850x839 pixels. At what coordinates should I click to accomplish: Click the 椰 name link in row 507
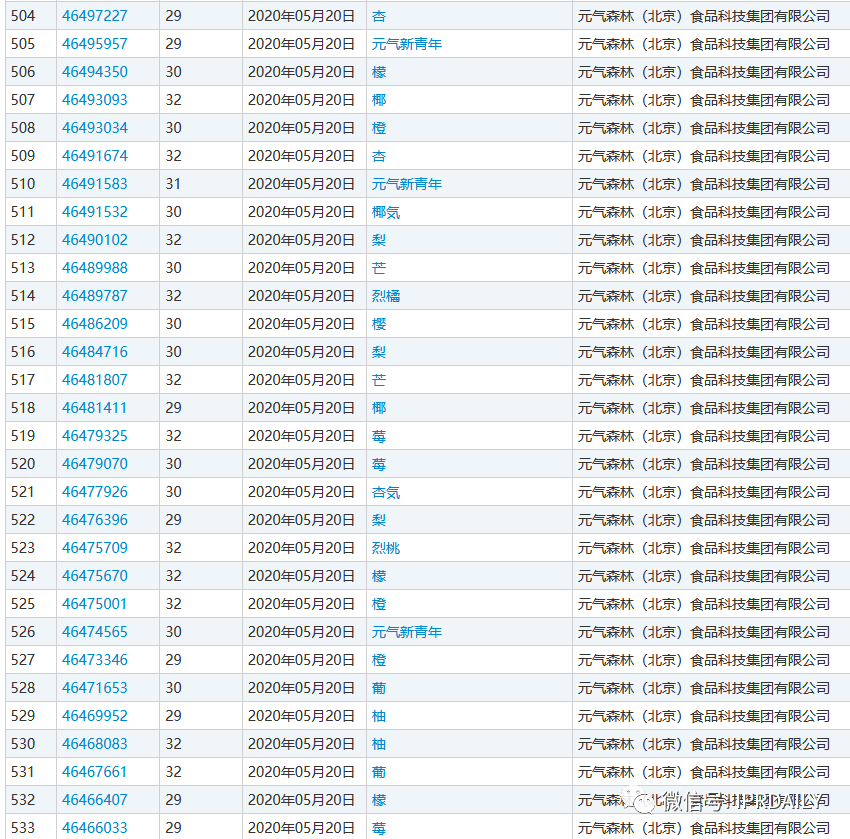379,100
